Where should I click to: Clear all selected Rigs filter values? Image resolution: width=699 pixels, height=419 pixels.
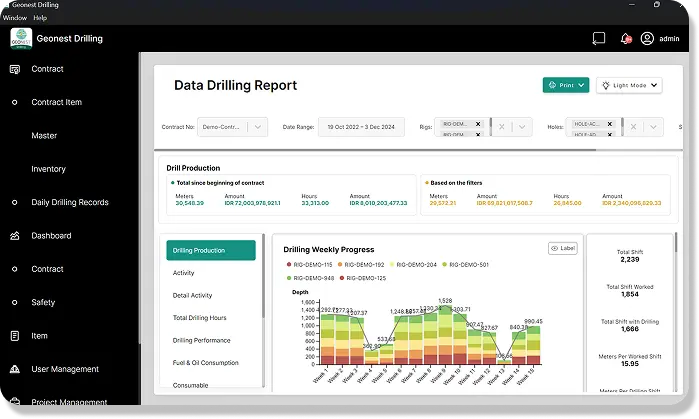point(501,127)
